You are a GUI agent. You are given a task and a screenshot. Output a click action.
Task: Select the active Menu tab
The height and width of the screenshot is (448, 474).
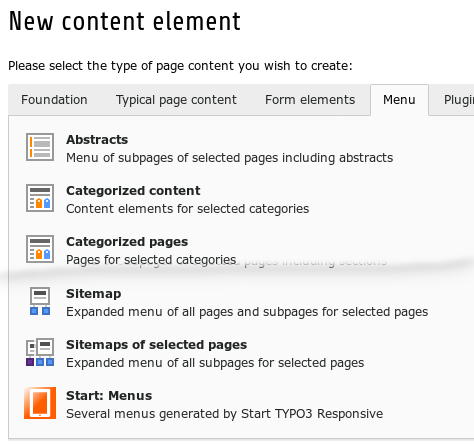coord(399,100)
